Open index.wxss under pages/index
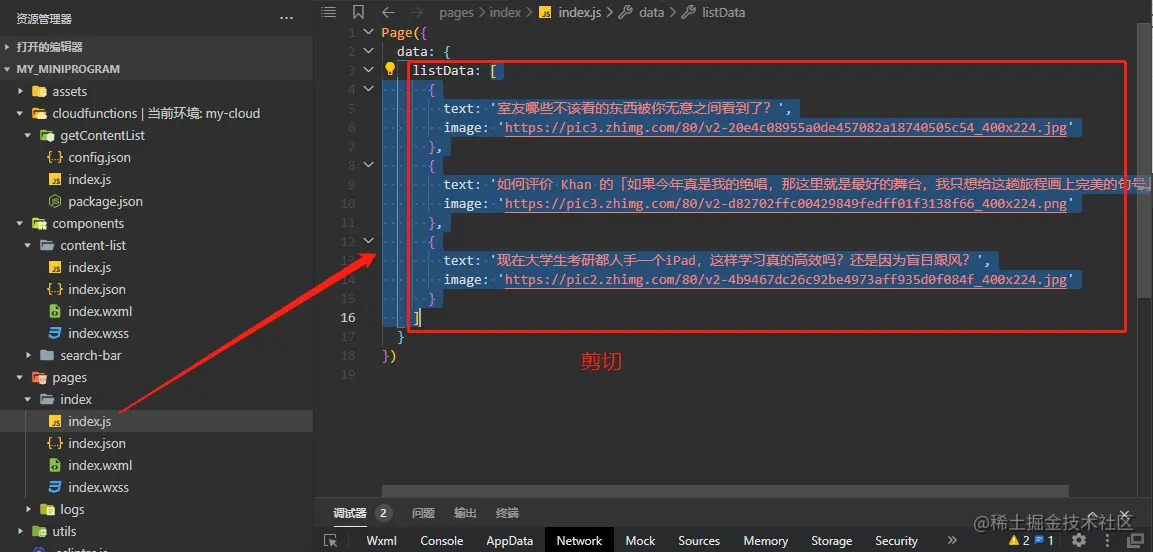The image size is (1153, 552). coord(99,487)
